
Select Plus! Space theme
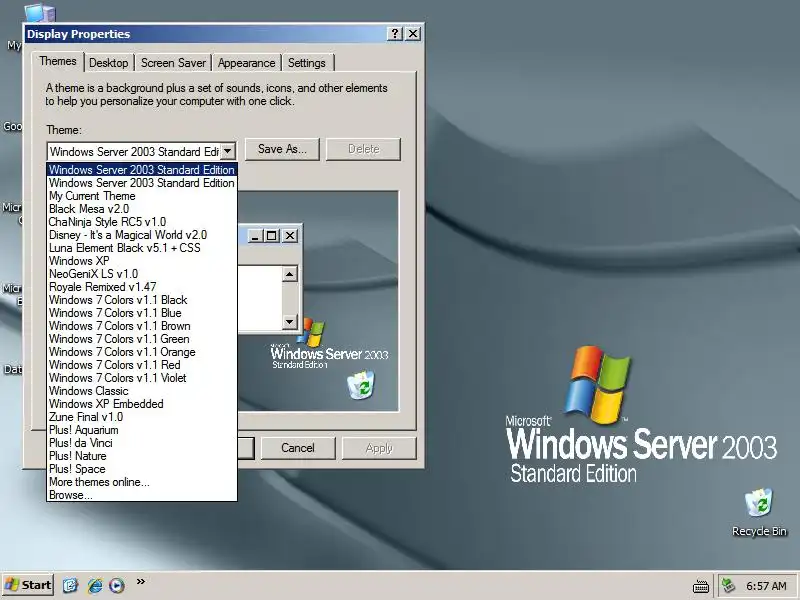pyautogui.click(x=142, y=469)
